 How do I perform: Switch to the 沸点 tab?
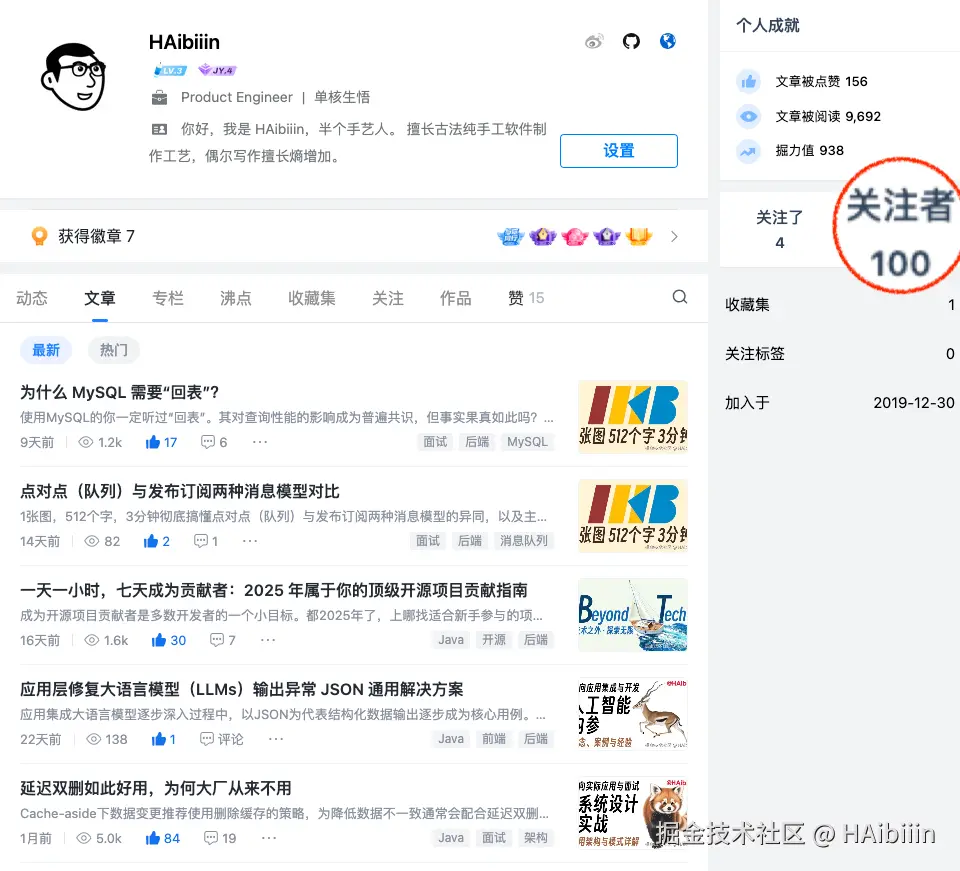pos(236,297)
